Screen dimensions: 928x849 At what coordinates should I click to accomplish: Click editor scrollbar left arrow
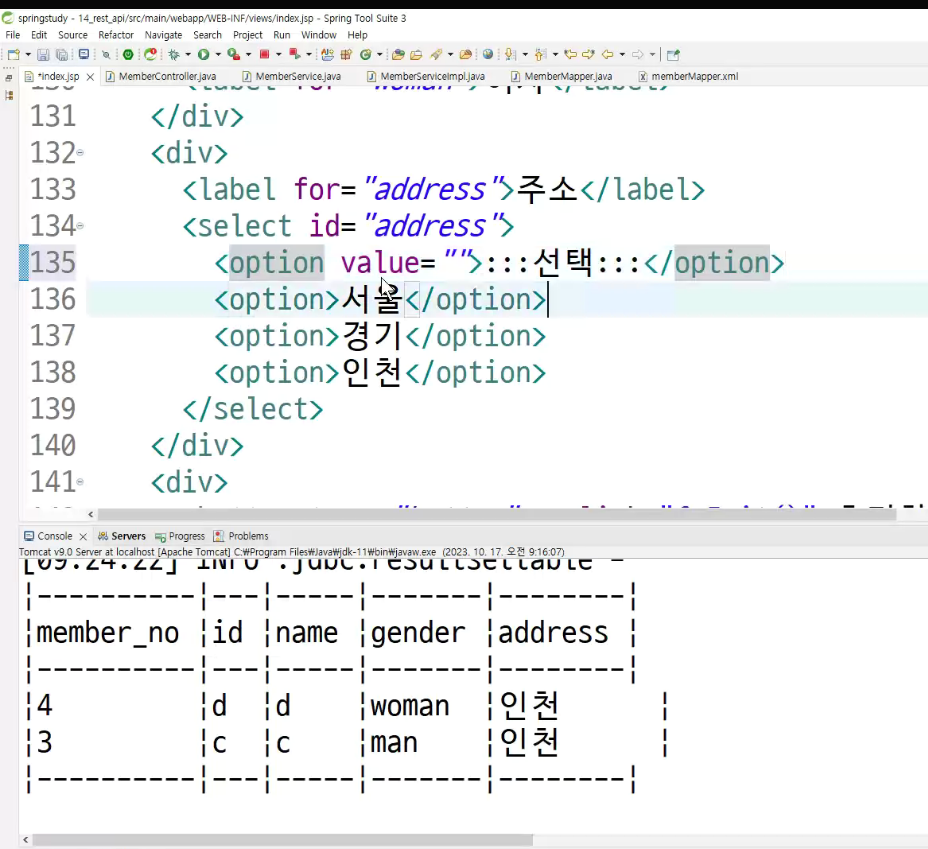[x=91, y=514]
